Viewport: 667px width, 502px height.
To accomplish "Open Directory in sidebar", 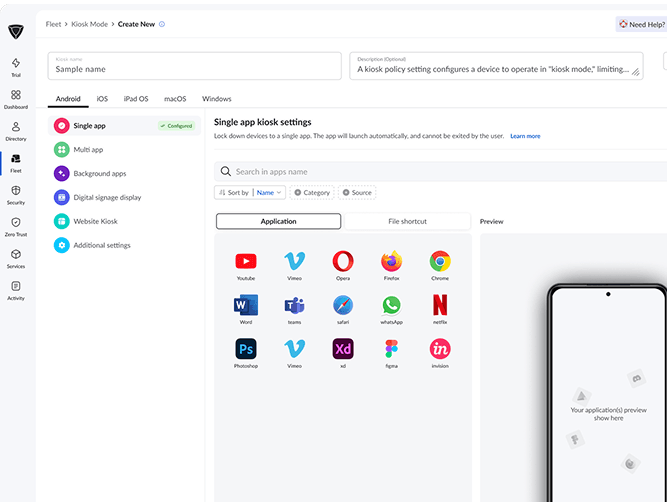I will (16, 131).
